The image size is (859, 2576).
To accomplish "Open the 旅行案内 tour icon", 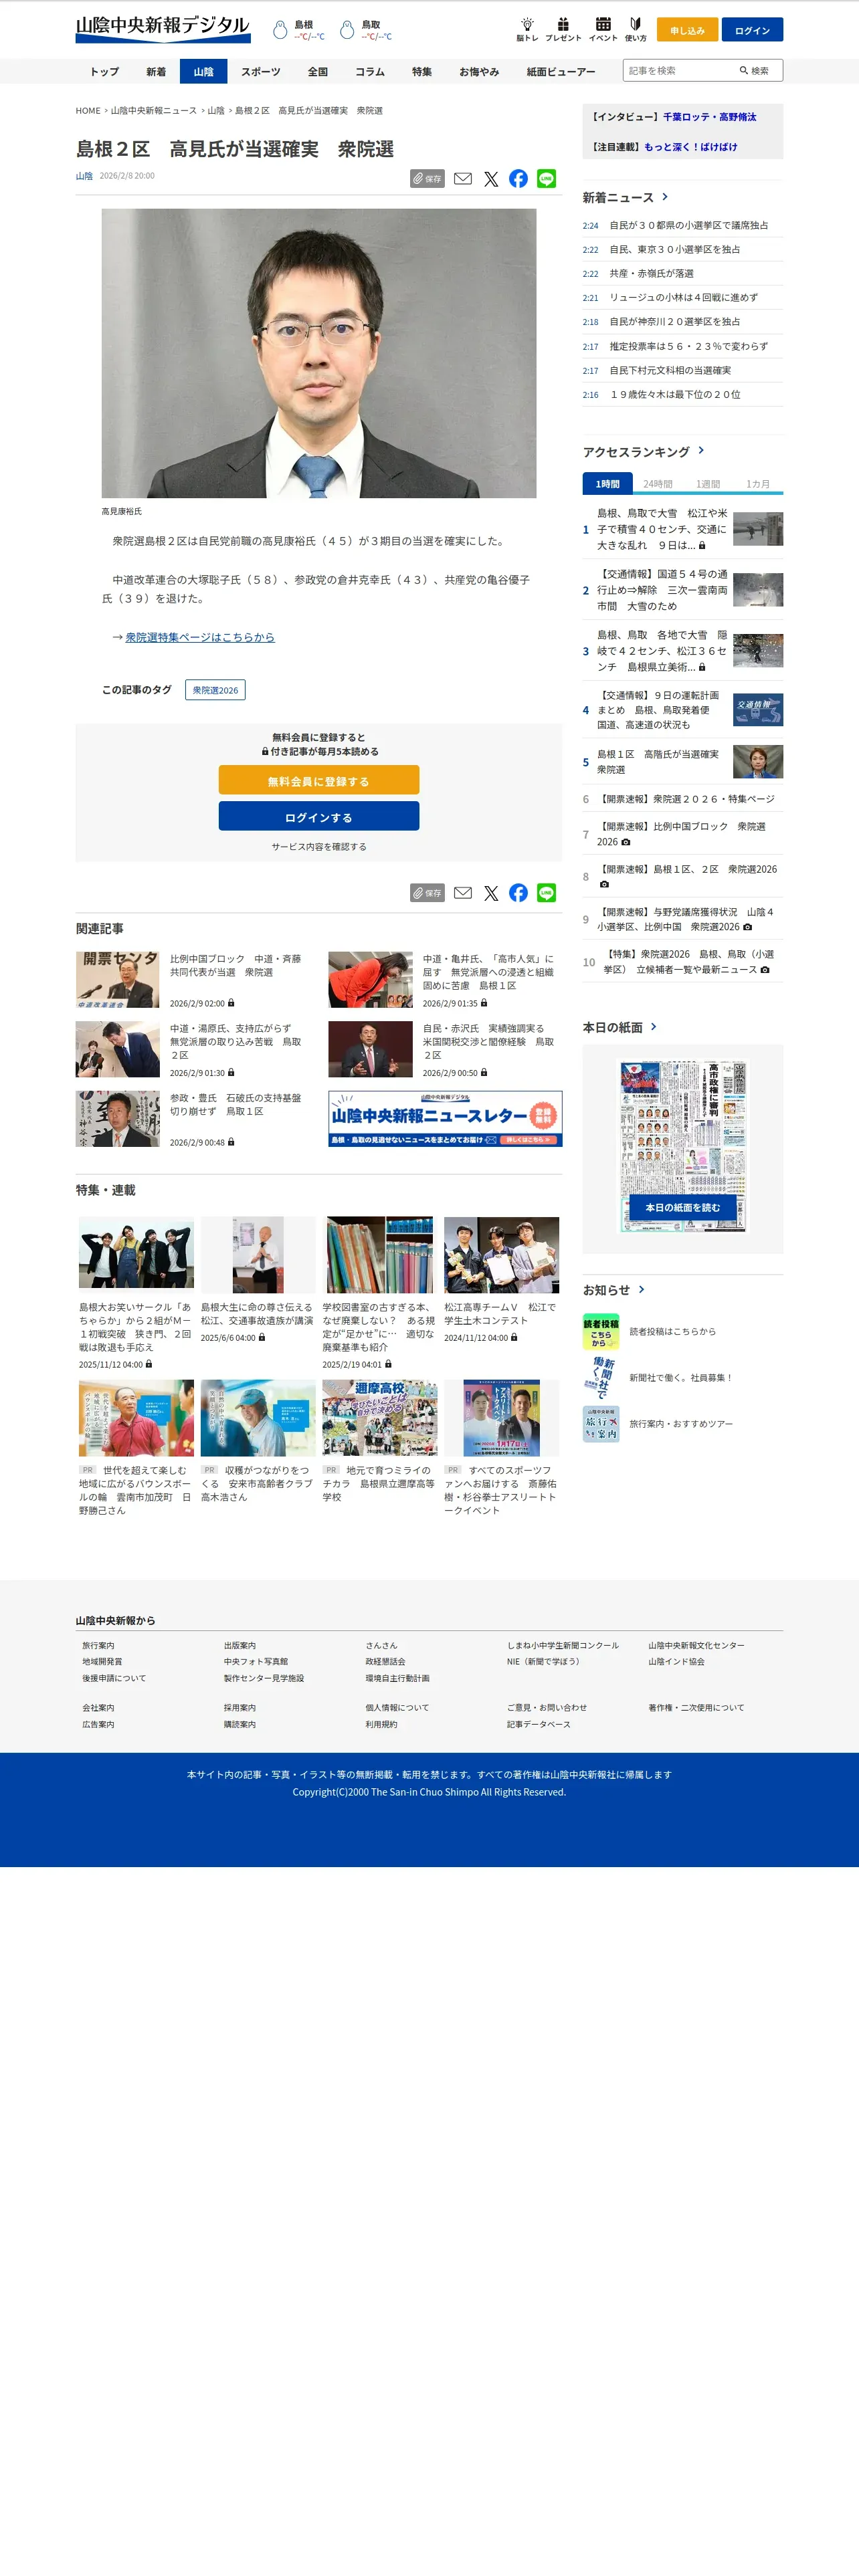I will (x=601, y=1424).
